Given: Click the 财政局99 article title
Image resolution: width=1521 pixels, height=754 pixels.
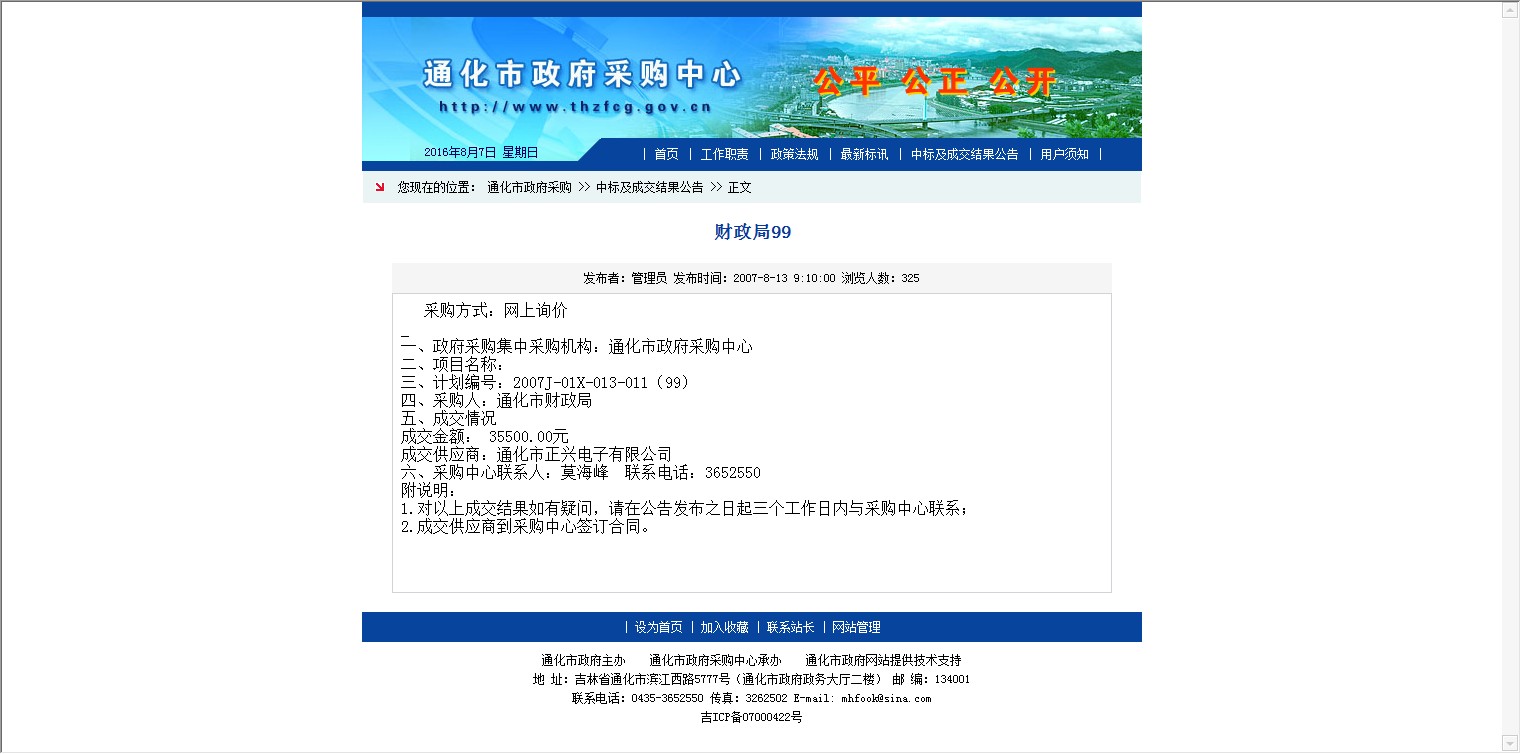Looking at the screenshot, I should click(x=752, y=232).
